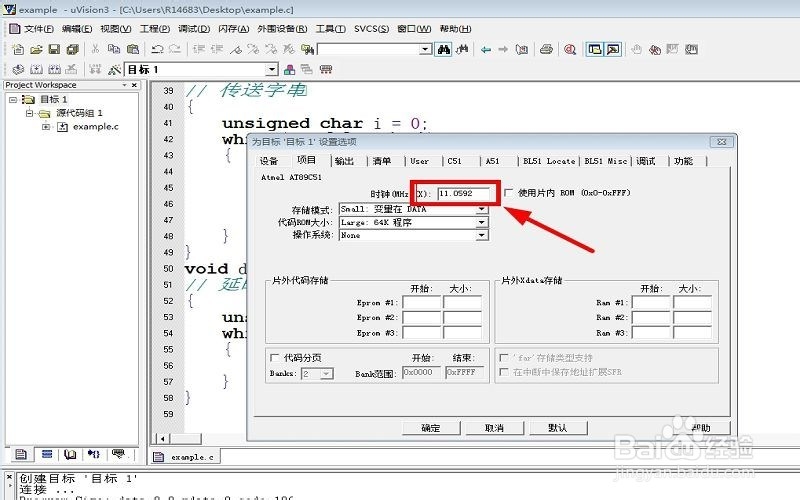This screenshot has width=800, height=500.
Task: Open 存储模式 dropdown list
Action: tap(482, 209)
